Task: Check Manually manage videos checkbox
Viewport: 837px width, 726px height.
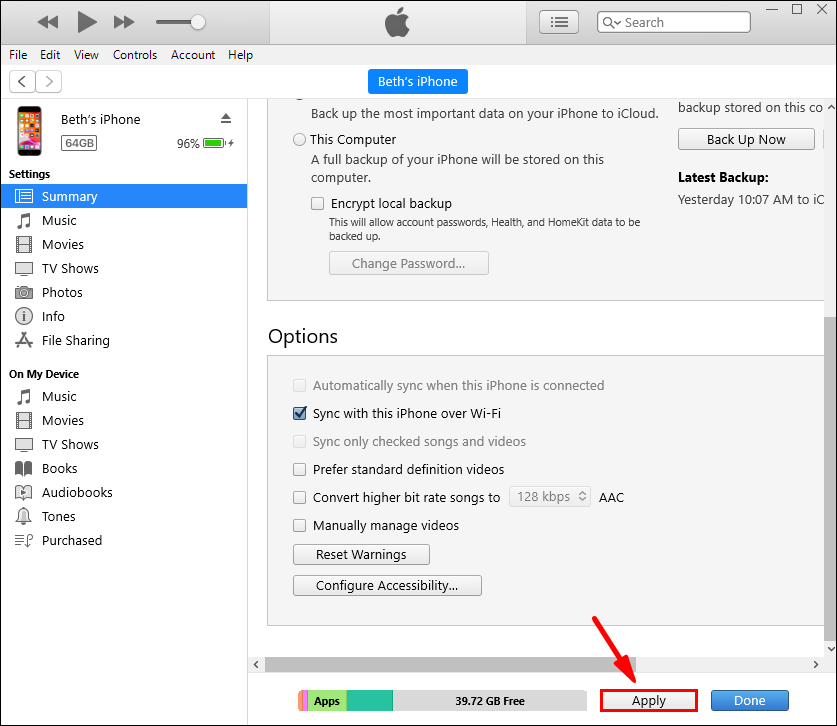Action: [299, 525]
